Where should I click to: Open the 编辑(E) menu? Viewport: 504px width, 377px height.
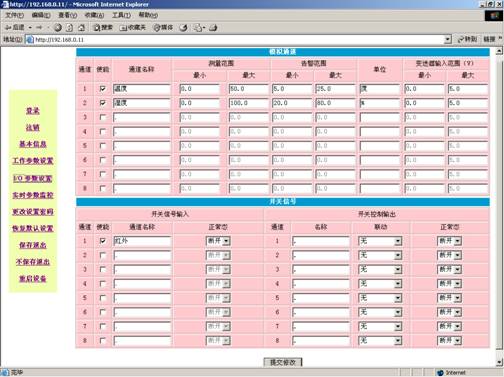coord(41,15)
